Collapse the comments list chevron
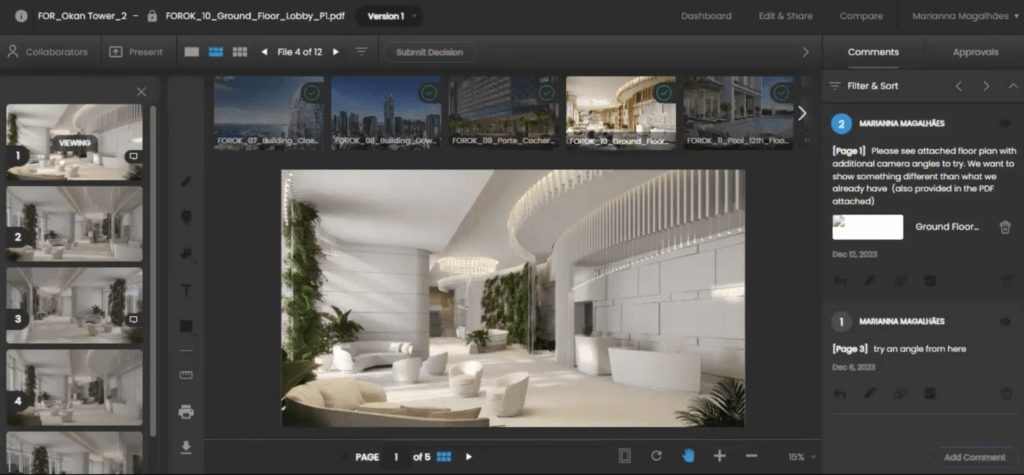 click(x=1013, y=86)
